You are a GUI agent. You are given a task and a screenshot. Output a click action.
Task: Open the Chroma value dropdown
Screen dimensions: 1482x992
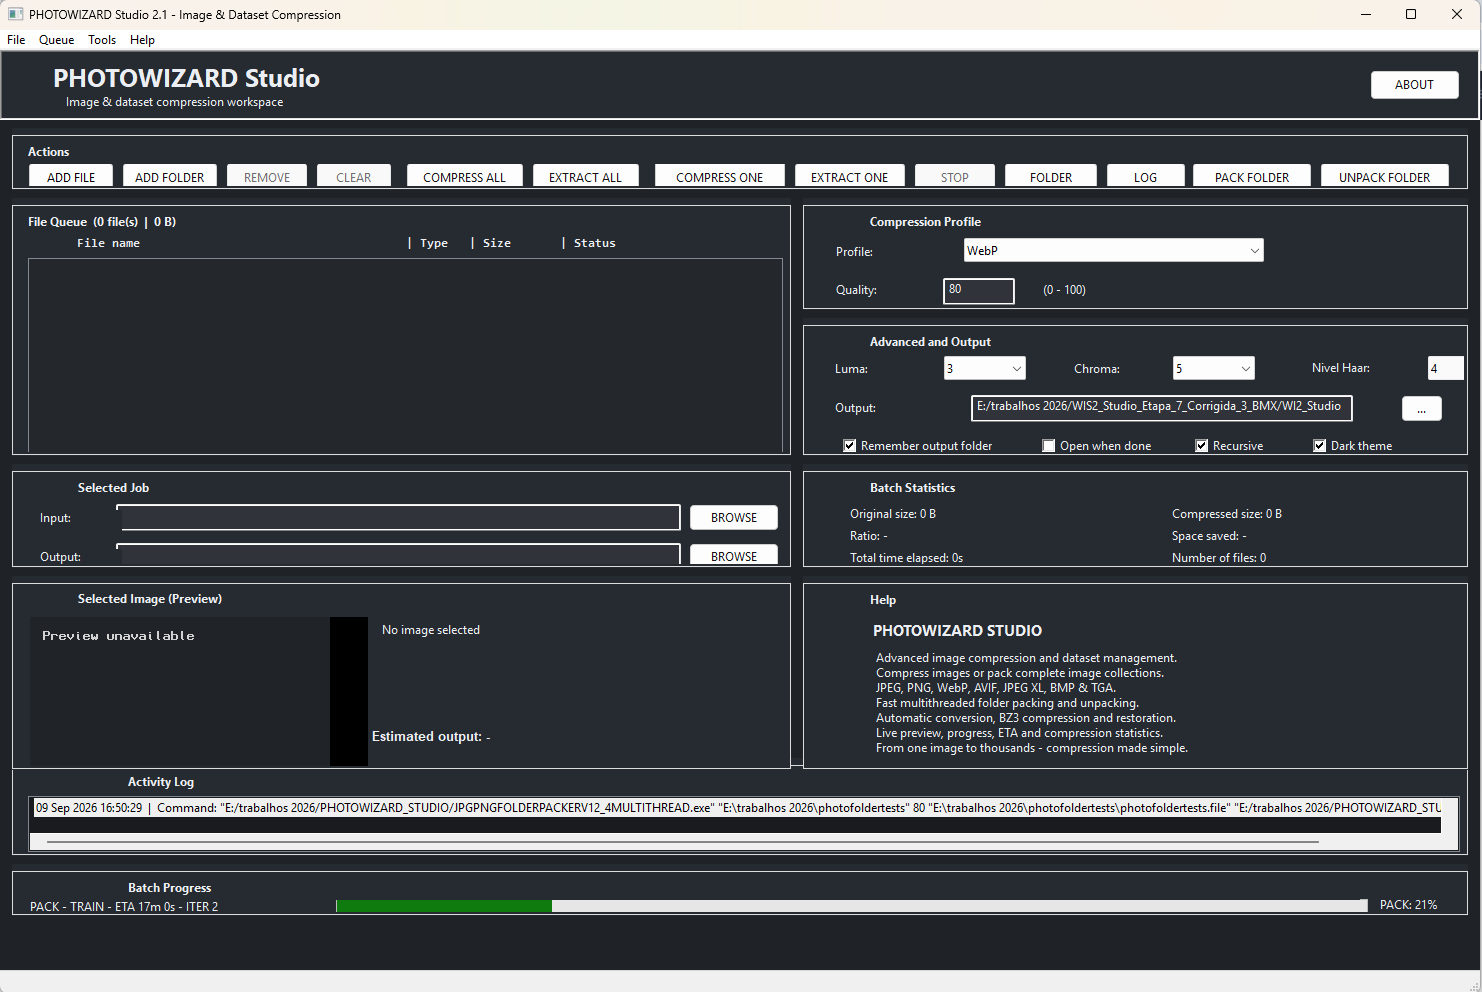1213,368
